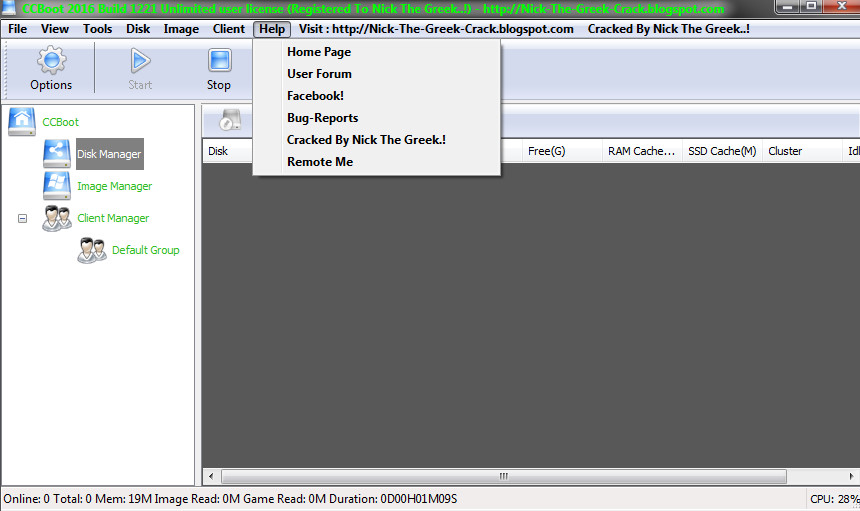Open the File menu
Image resolution: width=860 pixels, height=511 pixels.
18,29
